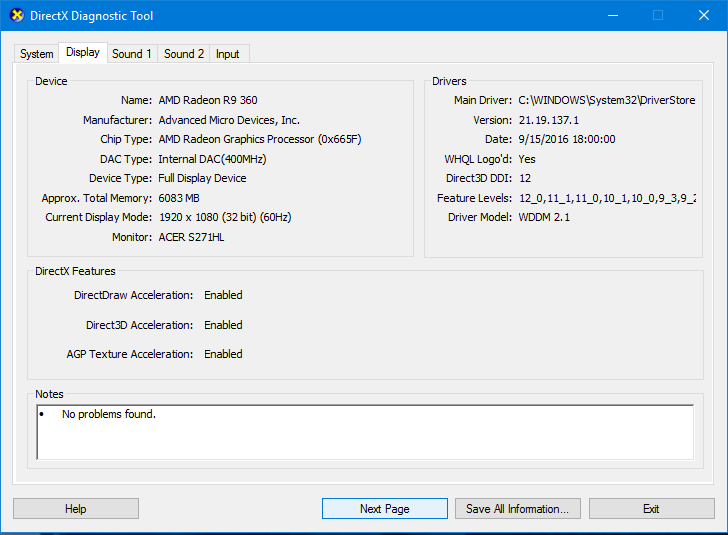Click the 'Current Display Mode:' label

pyautogui.click(x=98, y=217)
